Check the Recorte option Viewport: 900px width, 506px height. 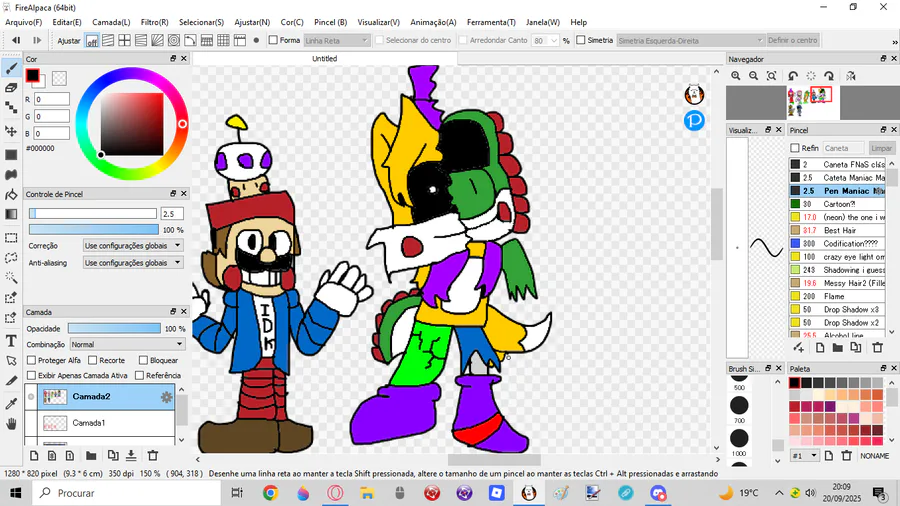[92, 360]
